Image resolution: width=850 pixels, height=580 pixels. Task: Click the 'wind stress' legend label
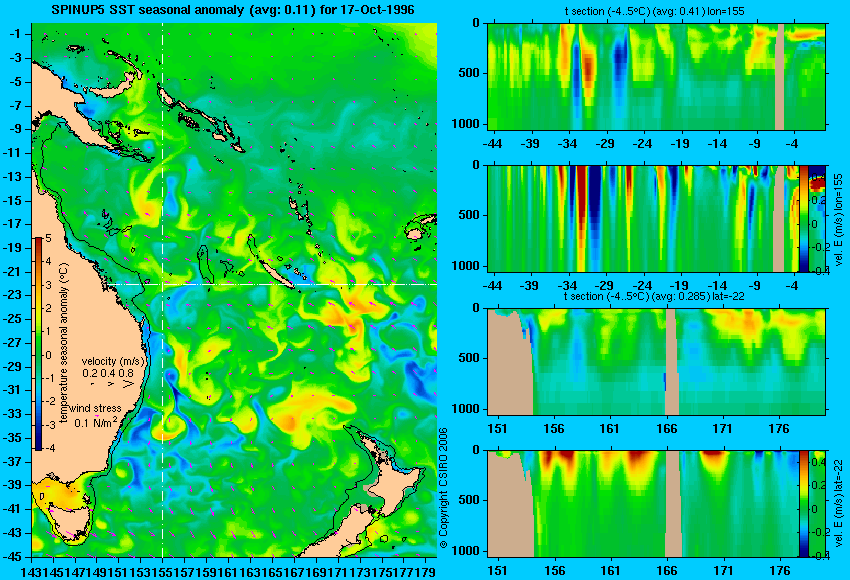click(95, 408)
